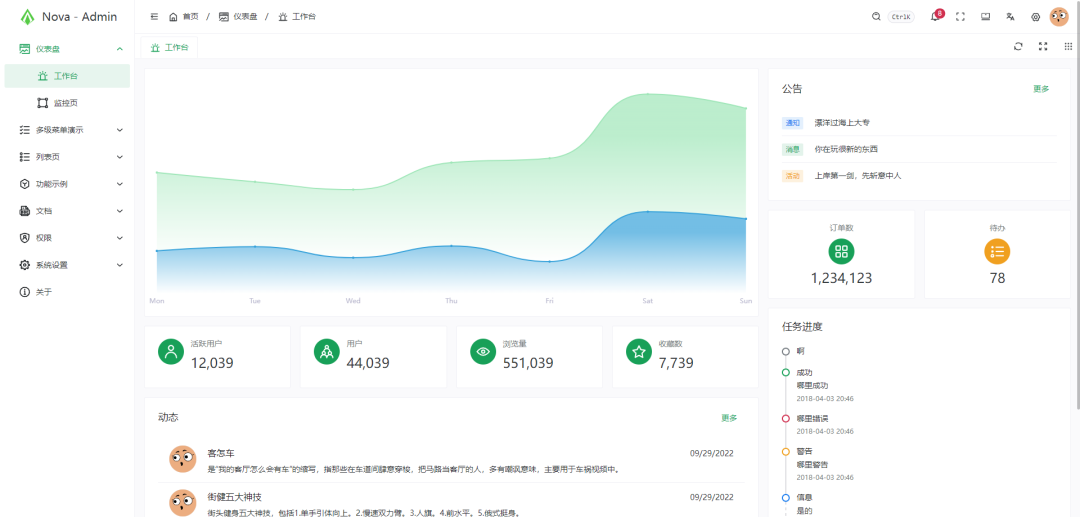
Task: Click the page vertical scrollbar
Action: [1076, 200]
